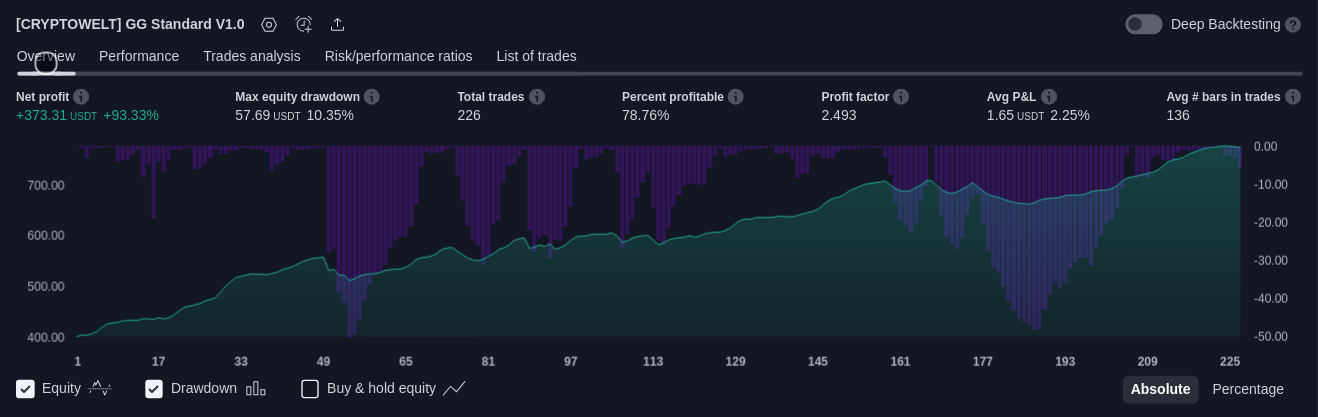Show info for Avg P&L
The image size is (1318, 417).
1049,97
